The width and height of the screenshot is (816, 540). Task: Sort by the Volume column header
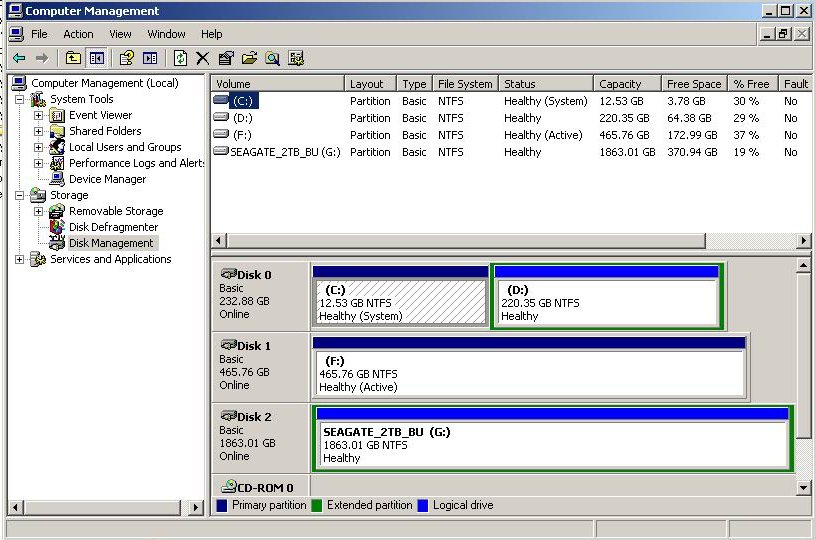(278, 84)
